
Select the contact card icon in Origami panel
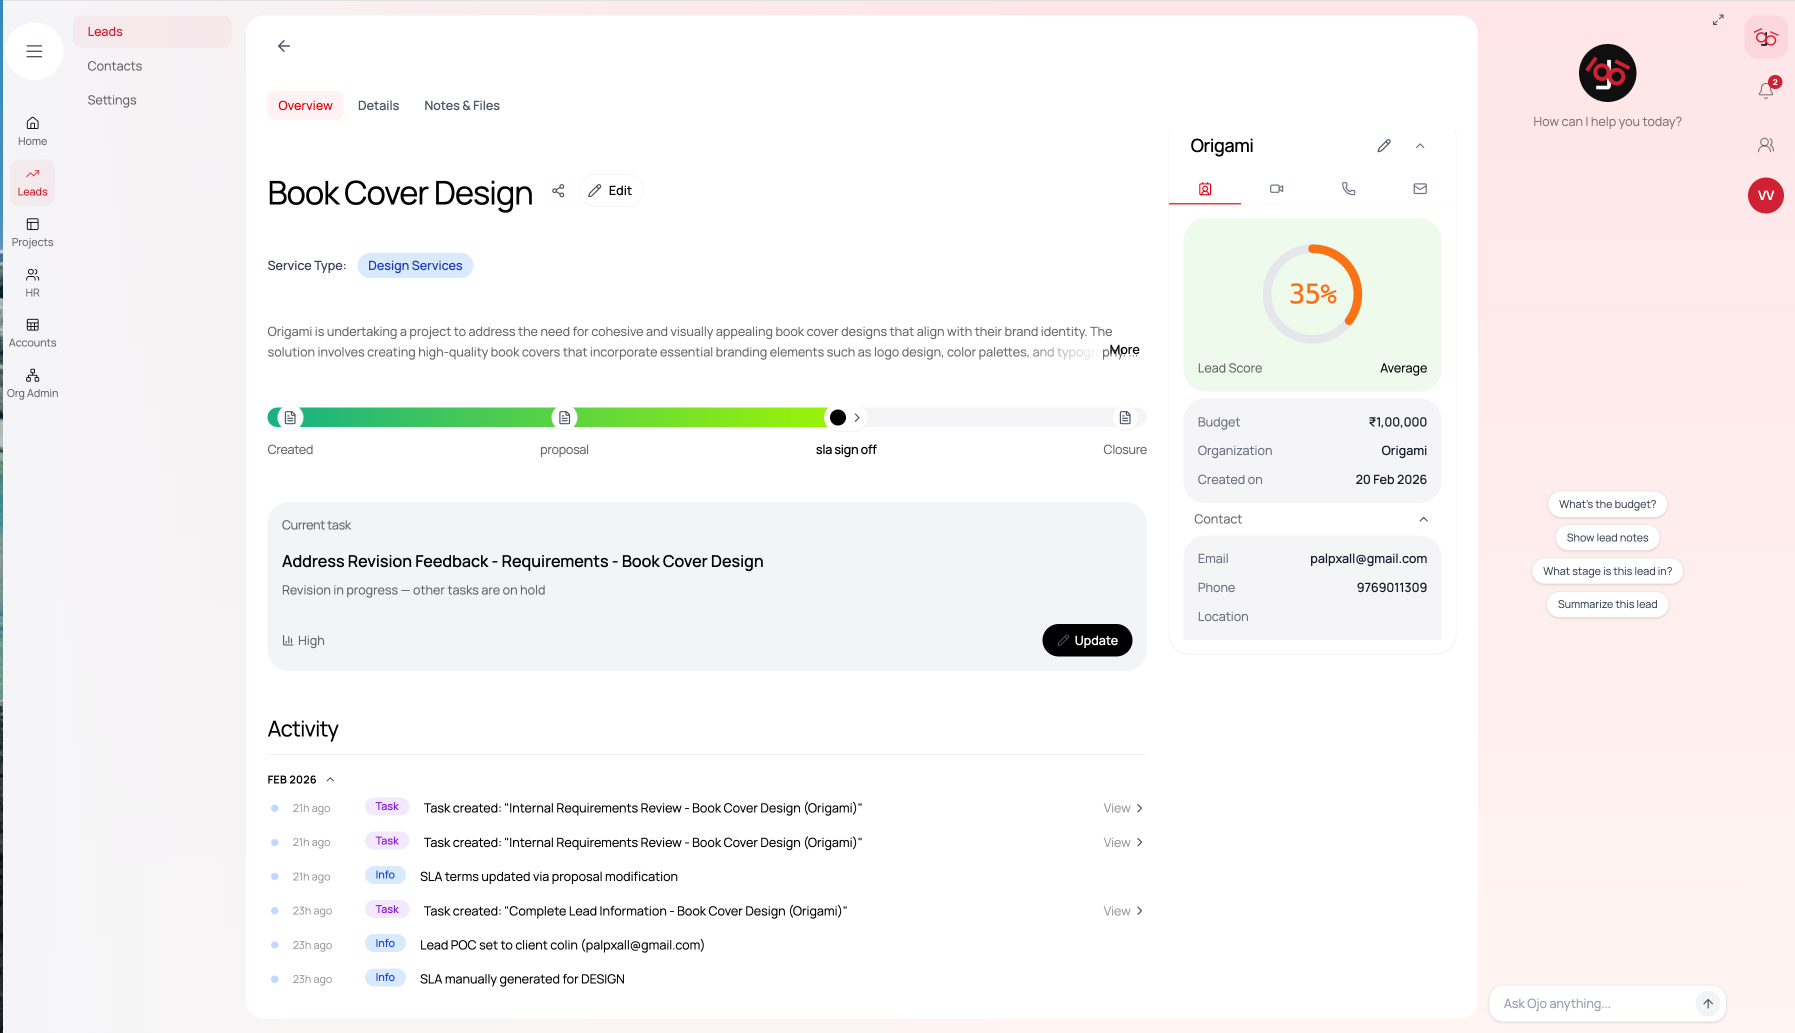[x=1204, y=188]
